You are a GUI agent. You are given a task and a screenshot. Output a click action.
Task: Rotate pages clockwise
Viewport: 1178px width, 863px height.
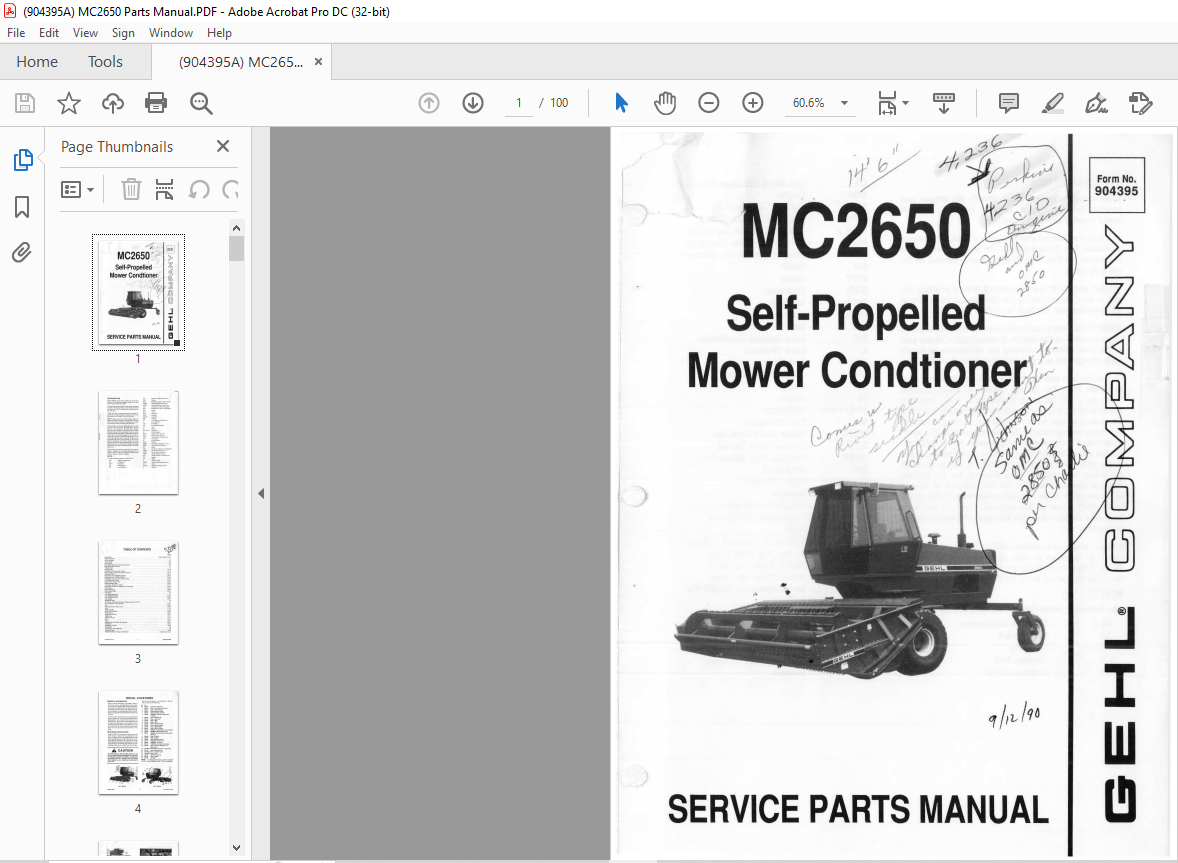click(x=231, y=189)
